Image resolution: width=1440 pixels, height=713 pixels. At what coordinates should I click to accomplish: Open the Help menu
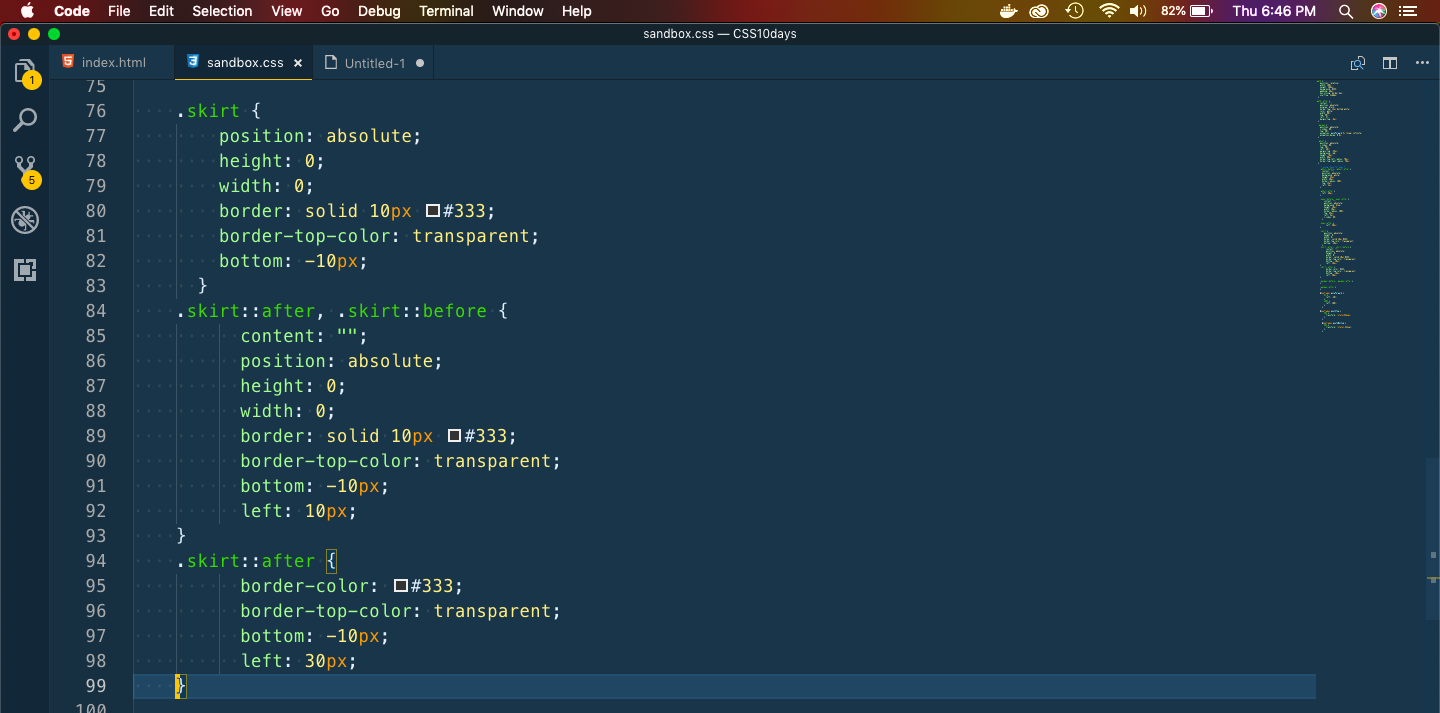pyautogui.click(x=577, y=11)
